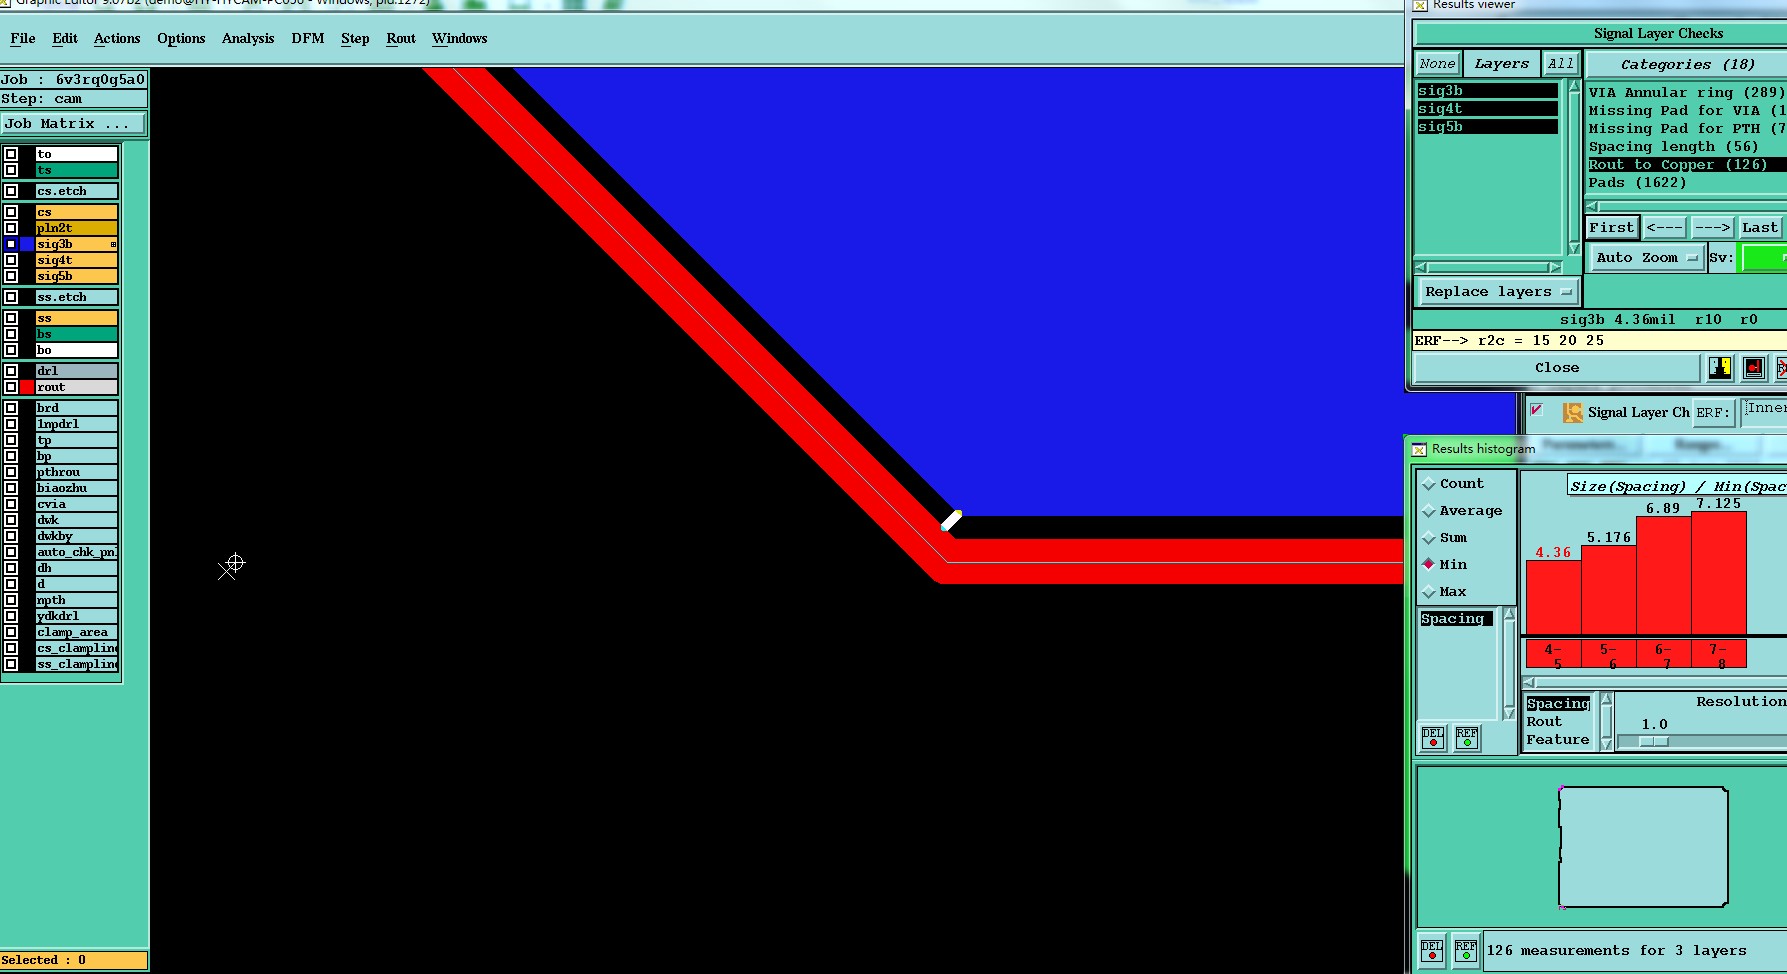Open the Rout menu
Screen dimensions: 1787x974
[401, 38]
